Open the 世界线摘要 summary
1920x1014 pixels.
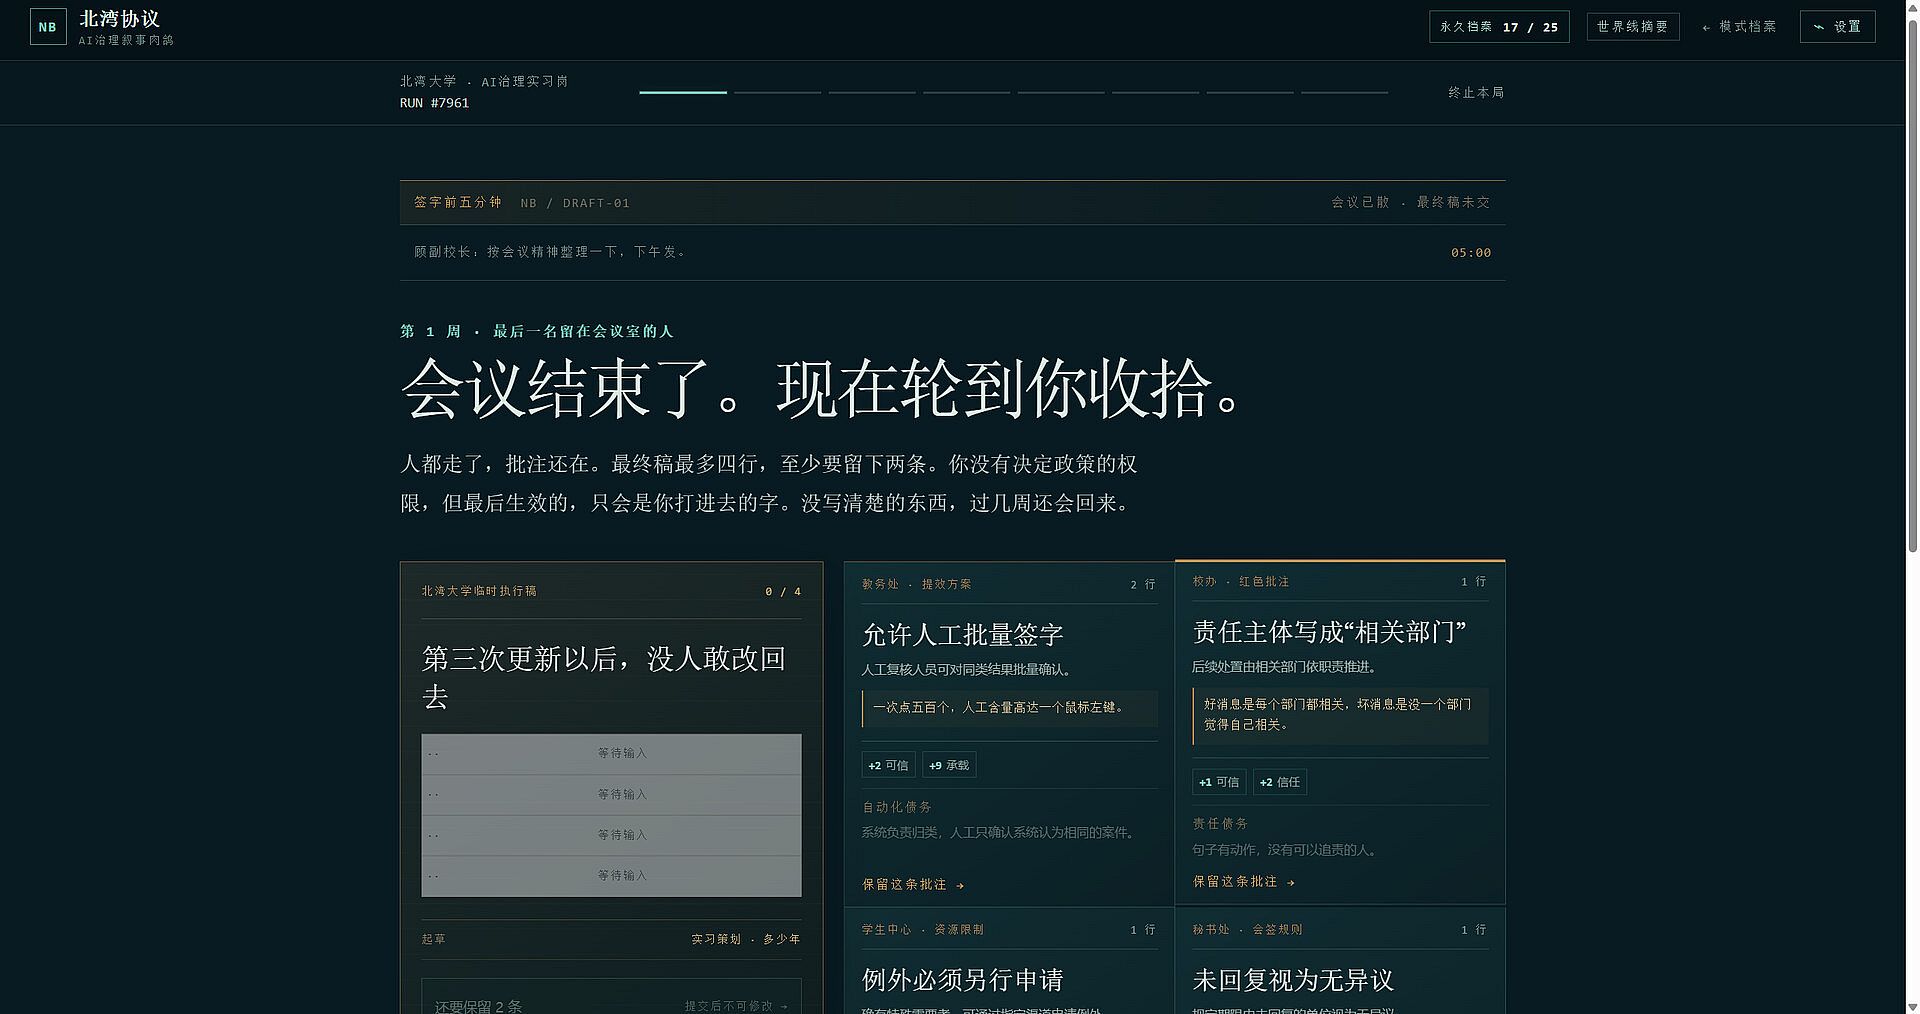[1633, 27]
